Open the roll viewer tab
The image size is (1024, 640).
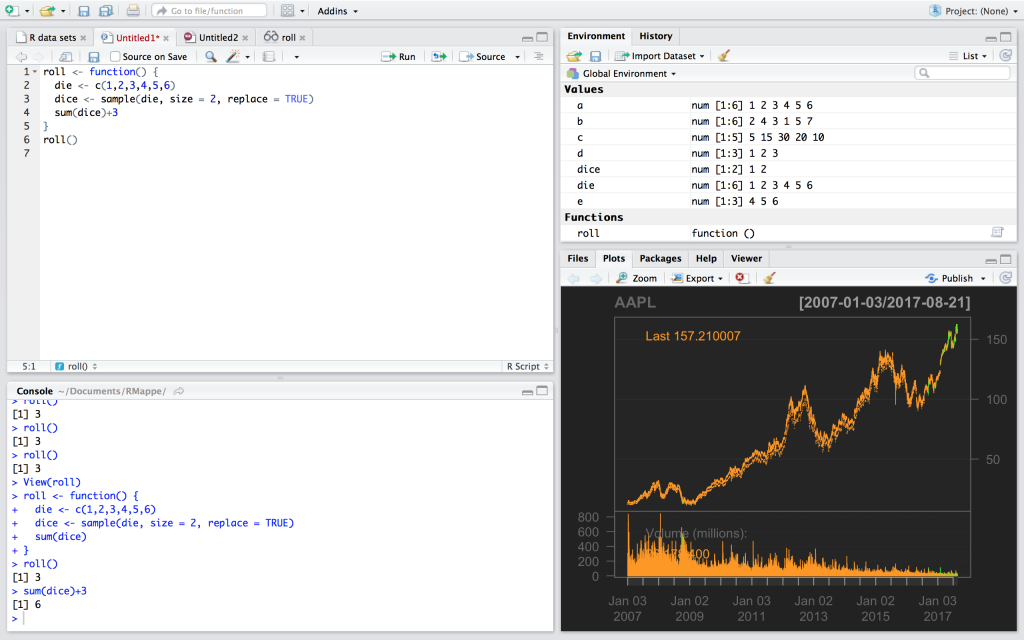click(x=289, y=38)
